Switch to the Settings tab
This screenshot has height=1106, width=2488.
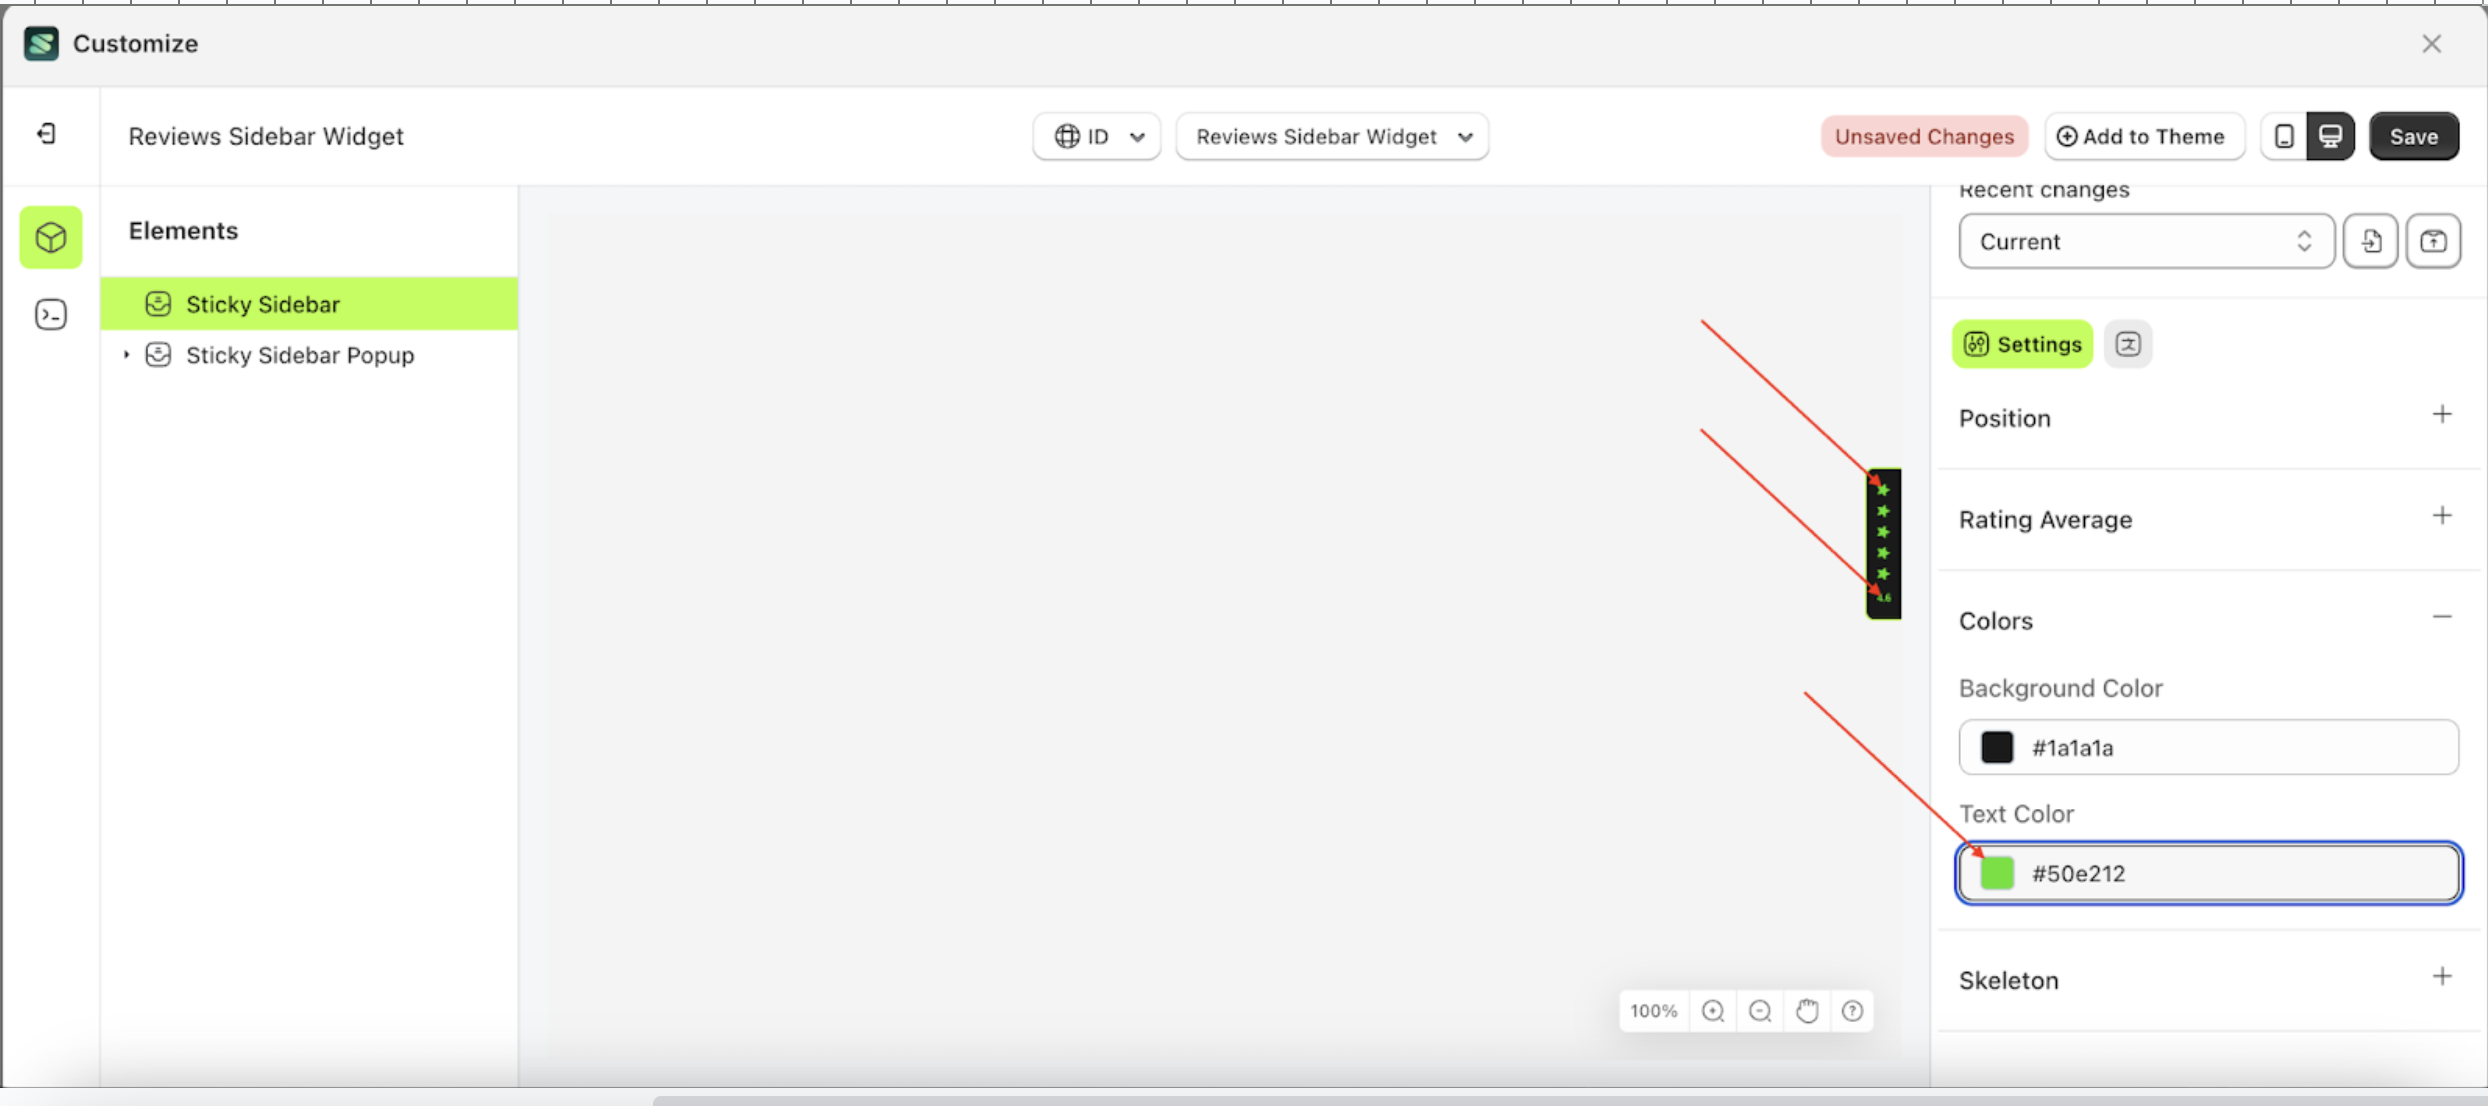2021,344
